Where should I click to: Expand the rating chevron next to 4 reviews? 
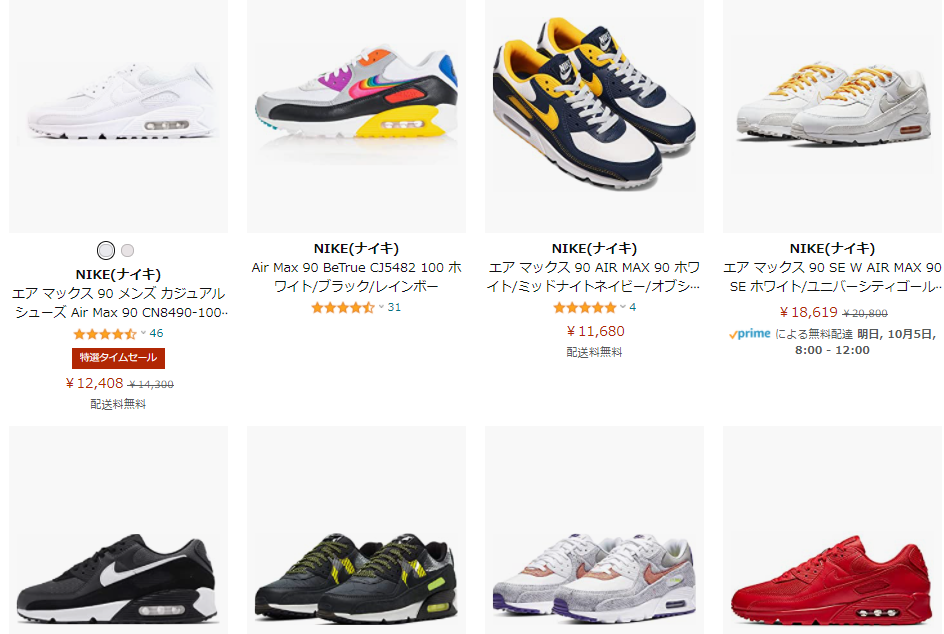point(623,307)
